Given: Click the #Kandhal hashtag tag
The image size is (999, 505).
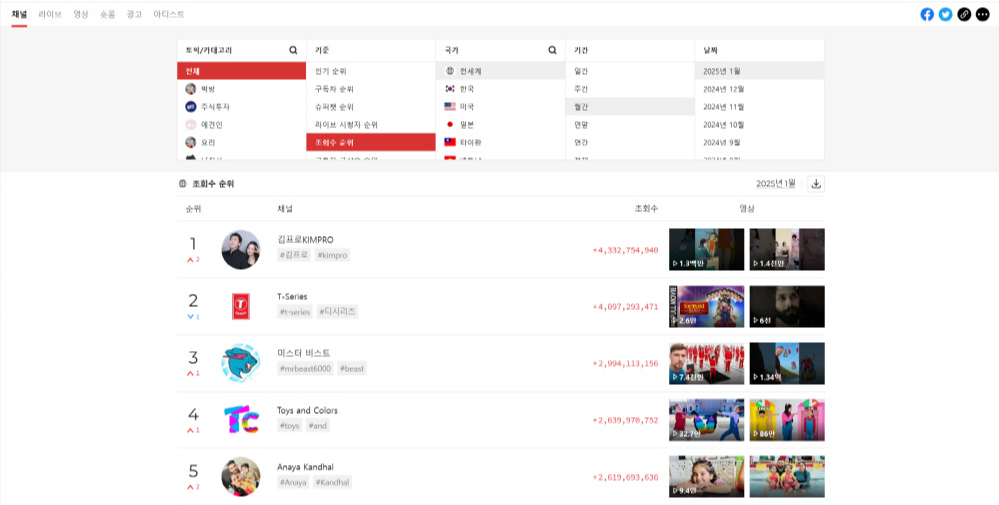Looking at the screenshot, I should tap(332, 482).
